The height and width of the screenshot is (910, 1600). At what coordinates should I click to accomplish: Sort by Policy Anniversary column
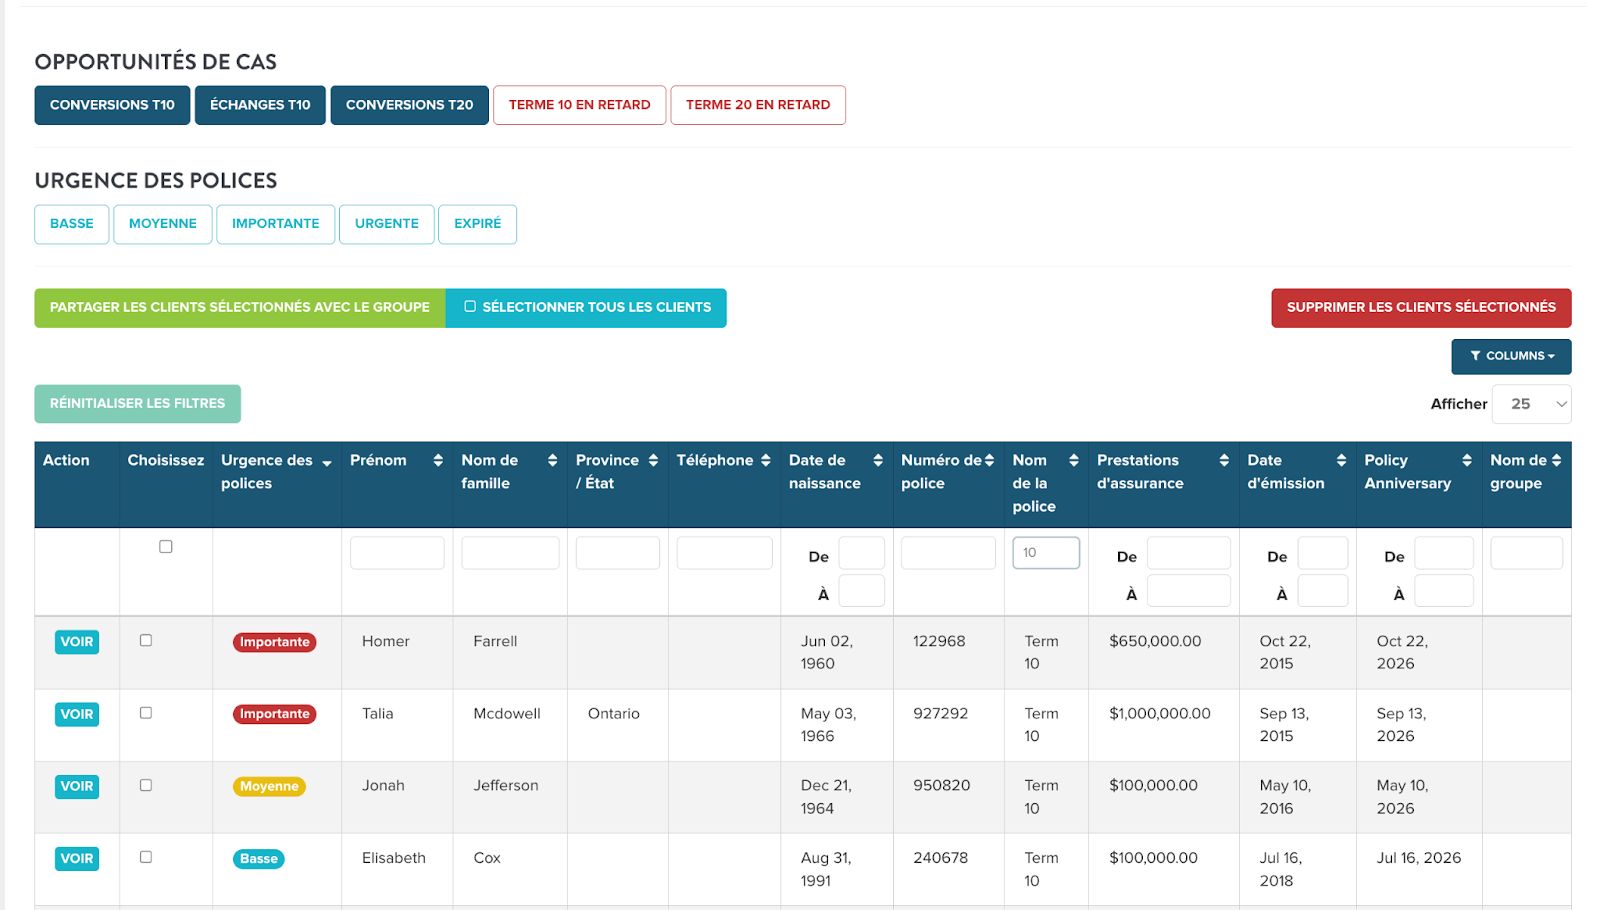click(1466, 460)
